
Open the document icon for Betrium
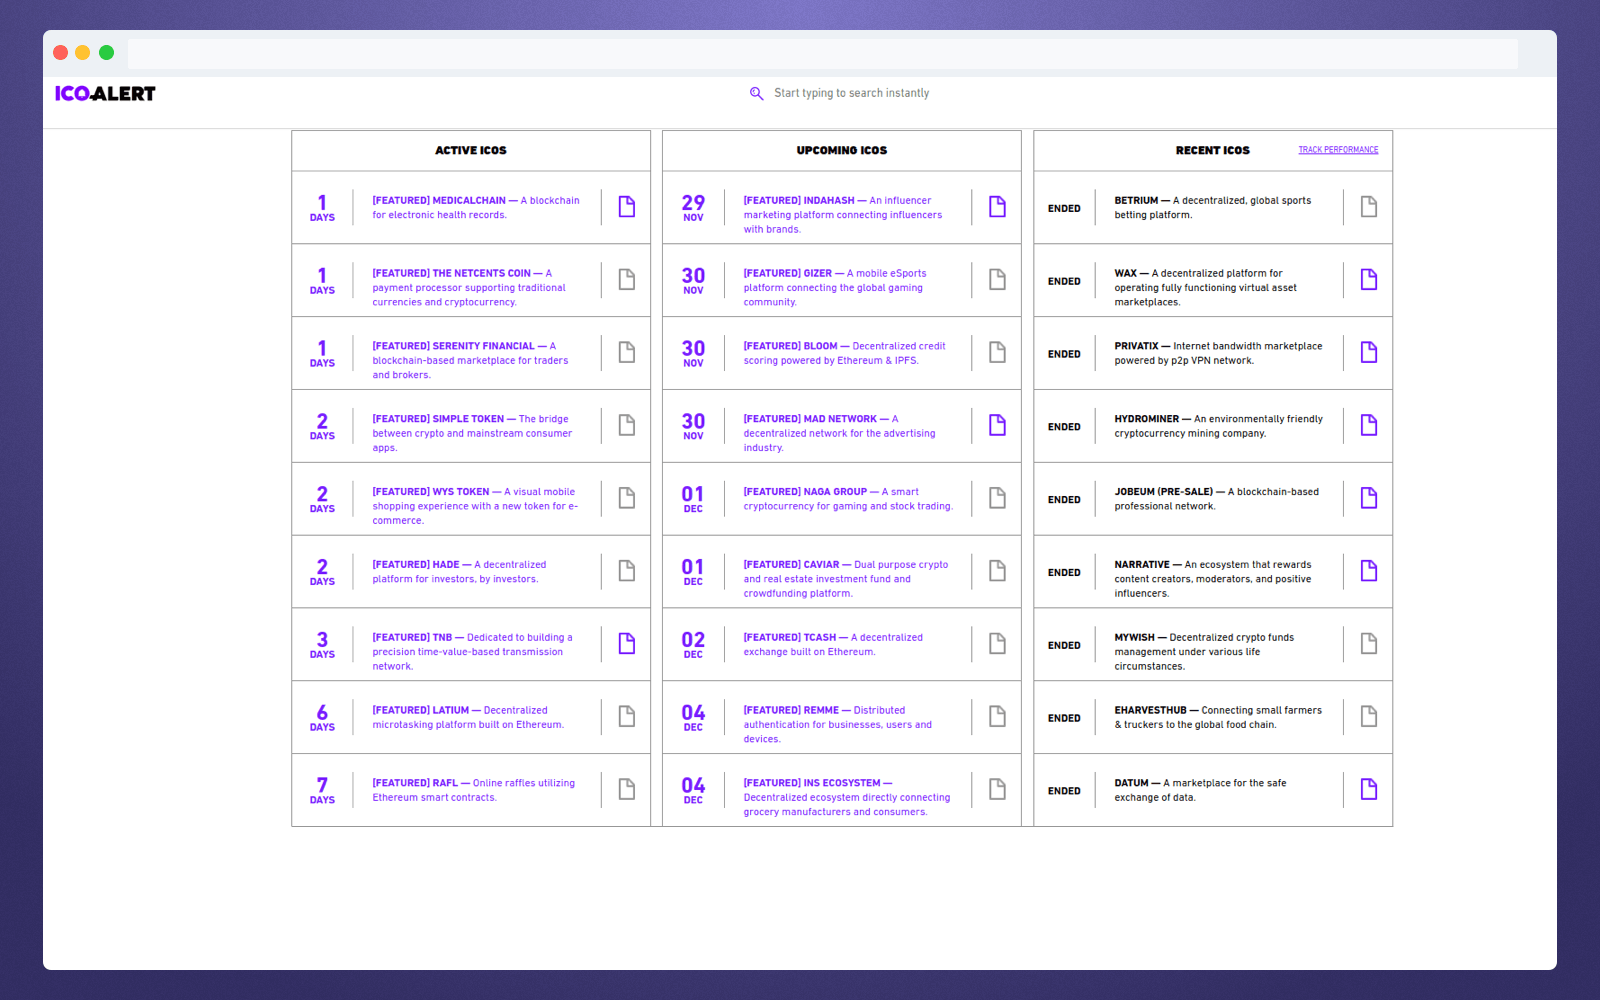coord(1369,207)
